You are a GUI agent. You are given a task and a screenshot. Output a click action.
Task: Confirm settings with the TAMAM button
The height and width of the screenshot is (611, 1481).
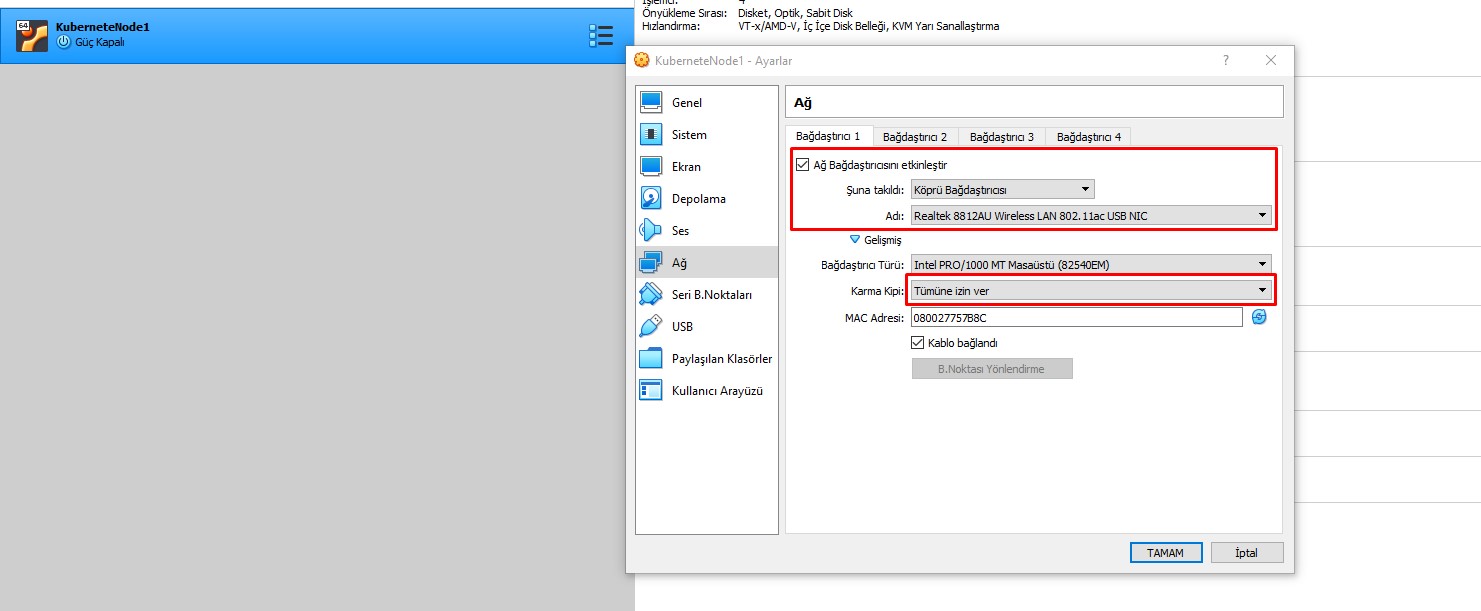[1165, 553]
